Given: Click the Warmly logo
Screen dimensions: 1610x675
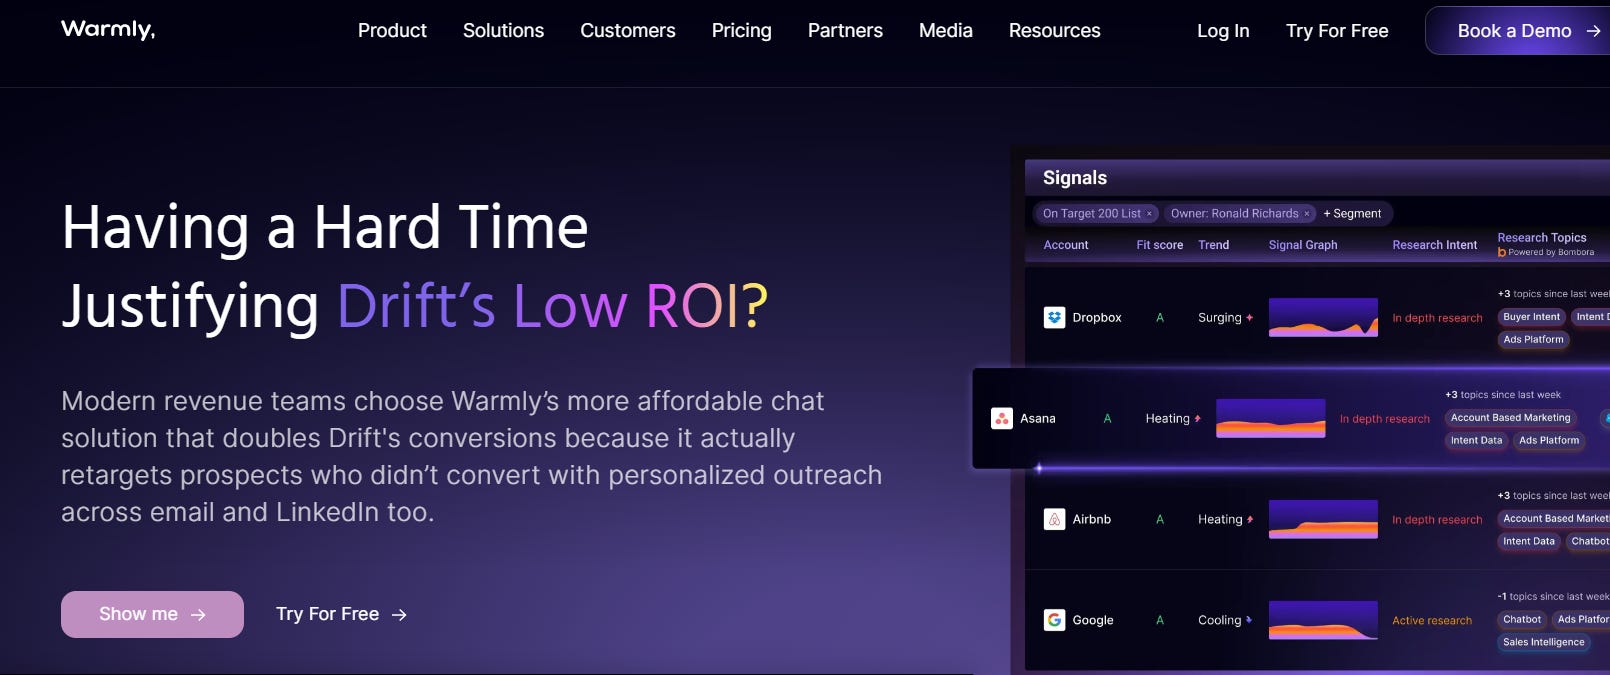Looking at the screenshot, I should 108,30.
